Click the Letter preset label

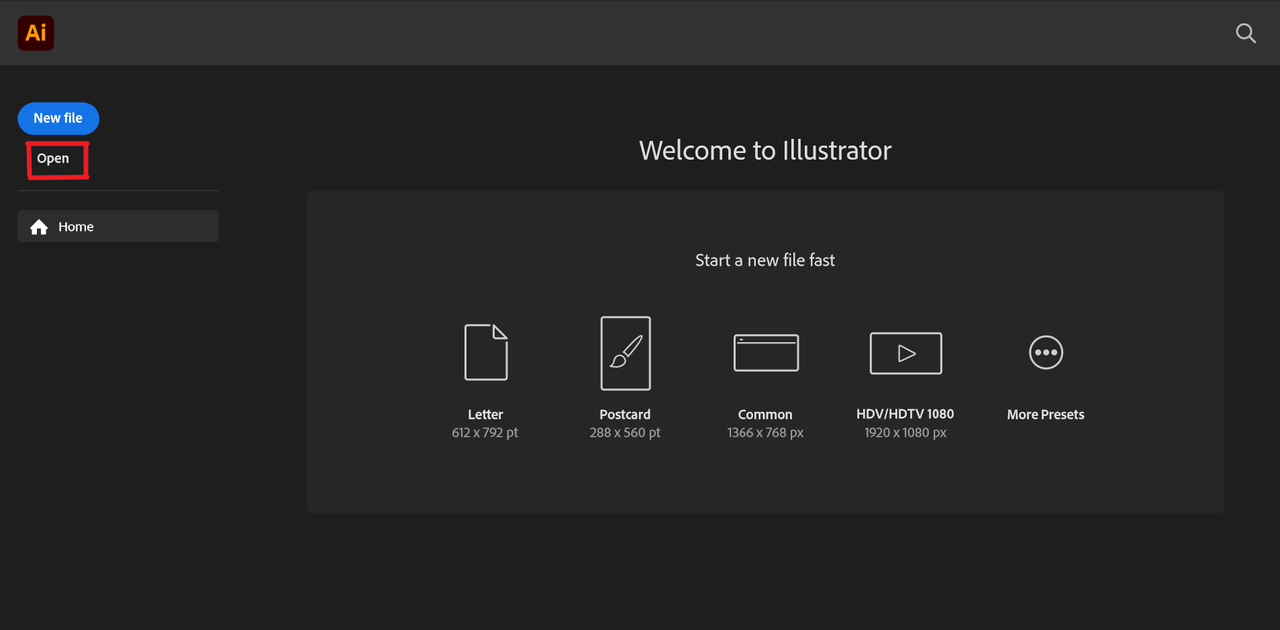tap(485, 414)
